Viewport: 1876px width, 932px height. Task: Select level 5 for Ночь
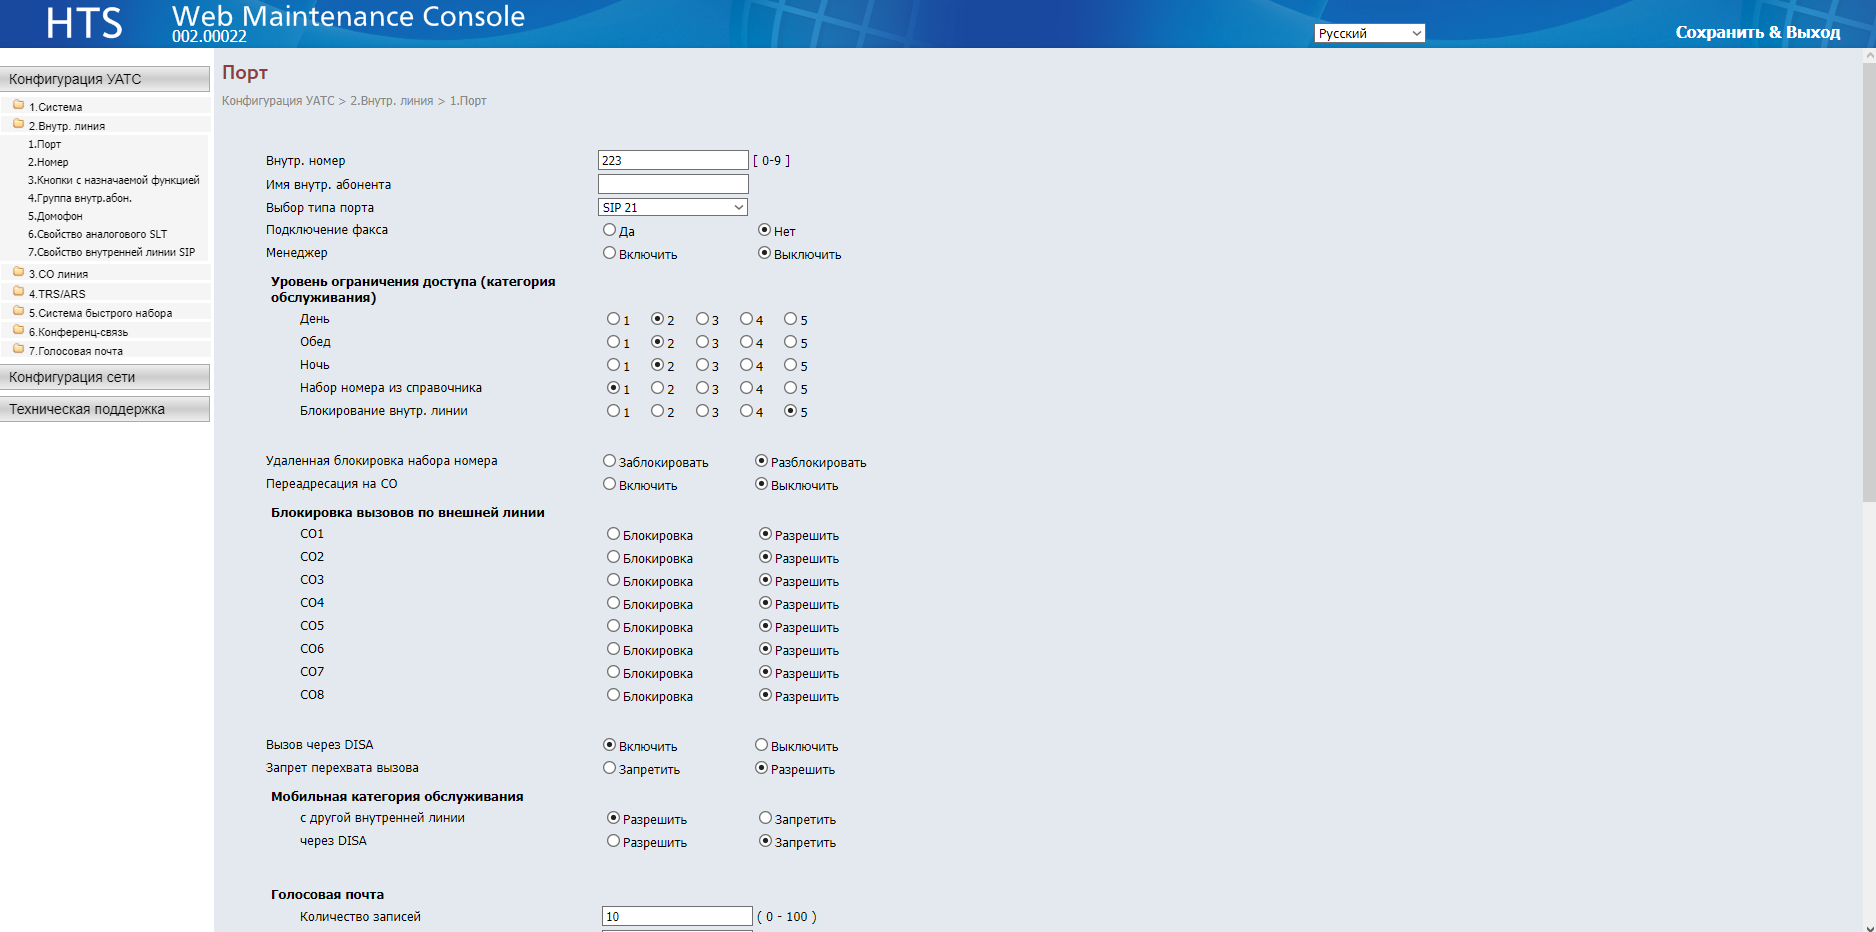pyautogui.click(x=790, y=365)
